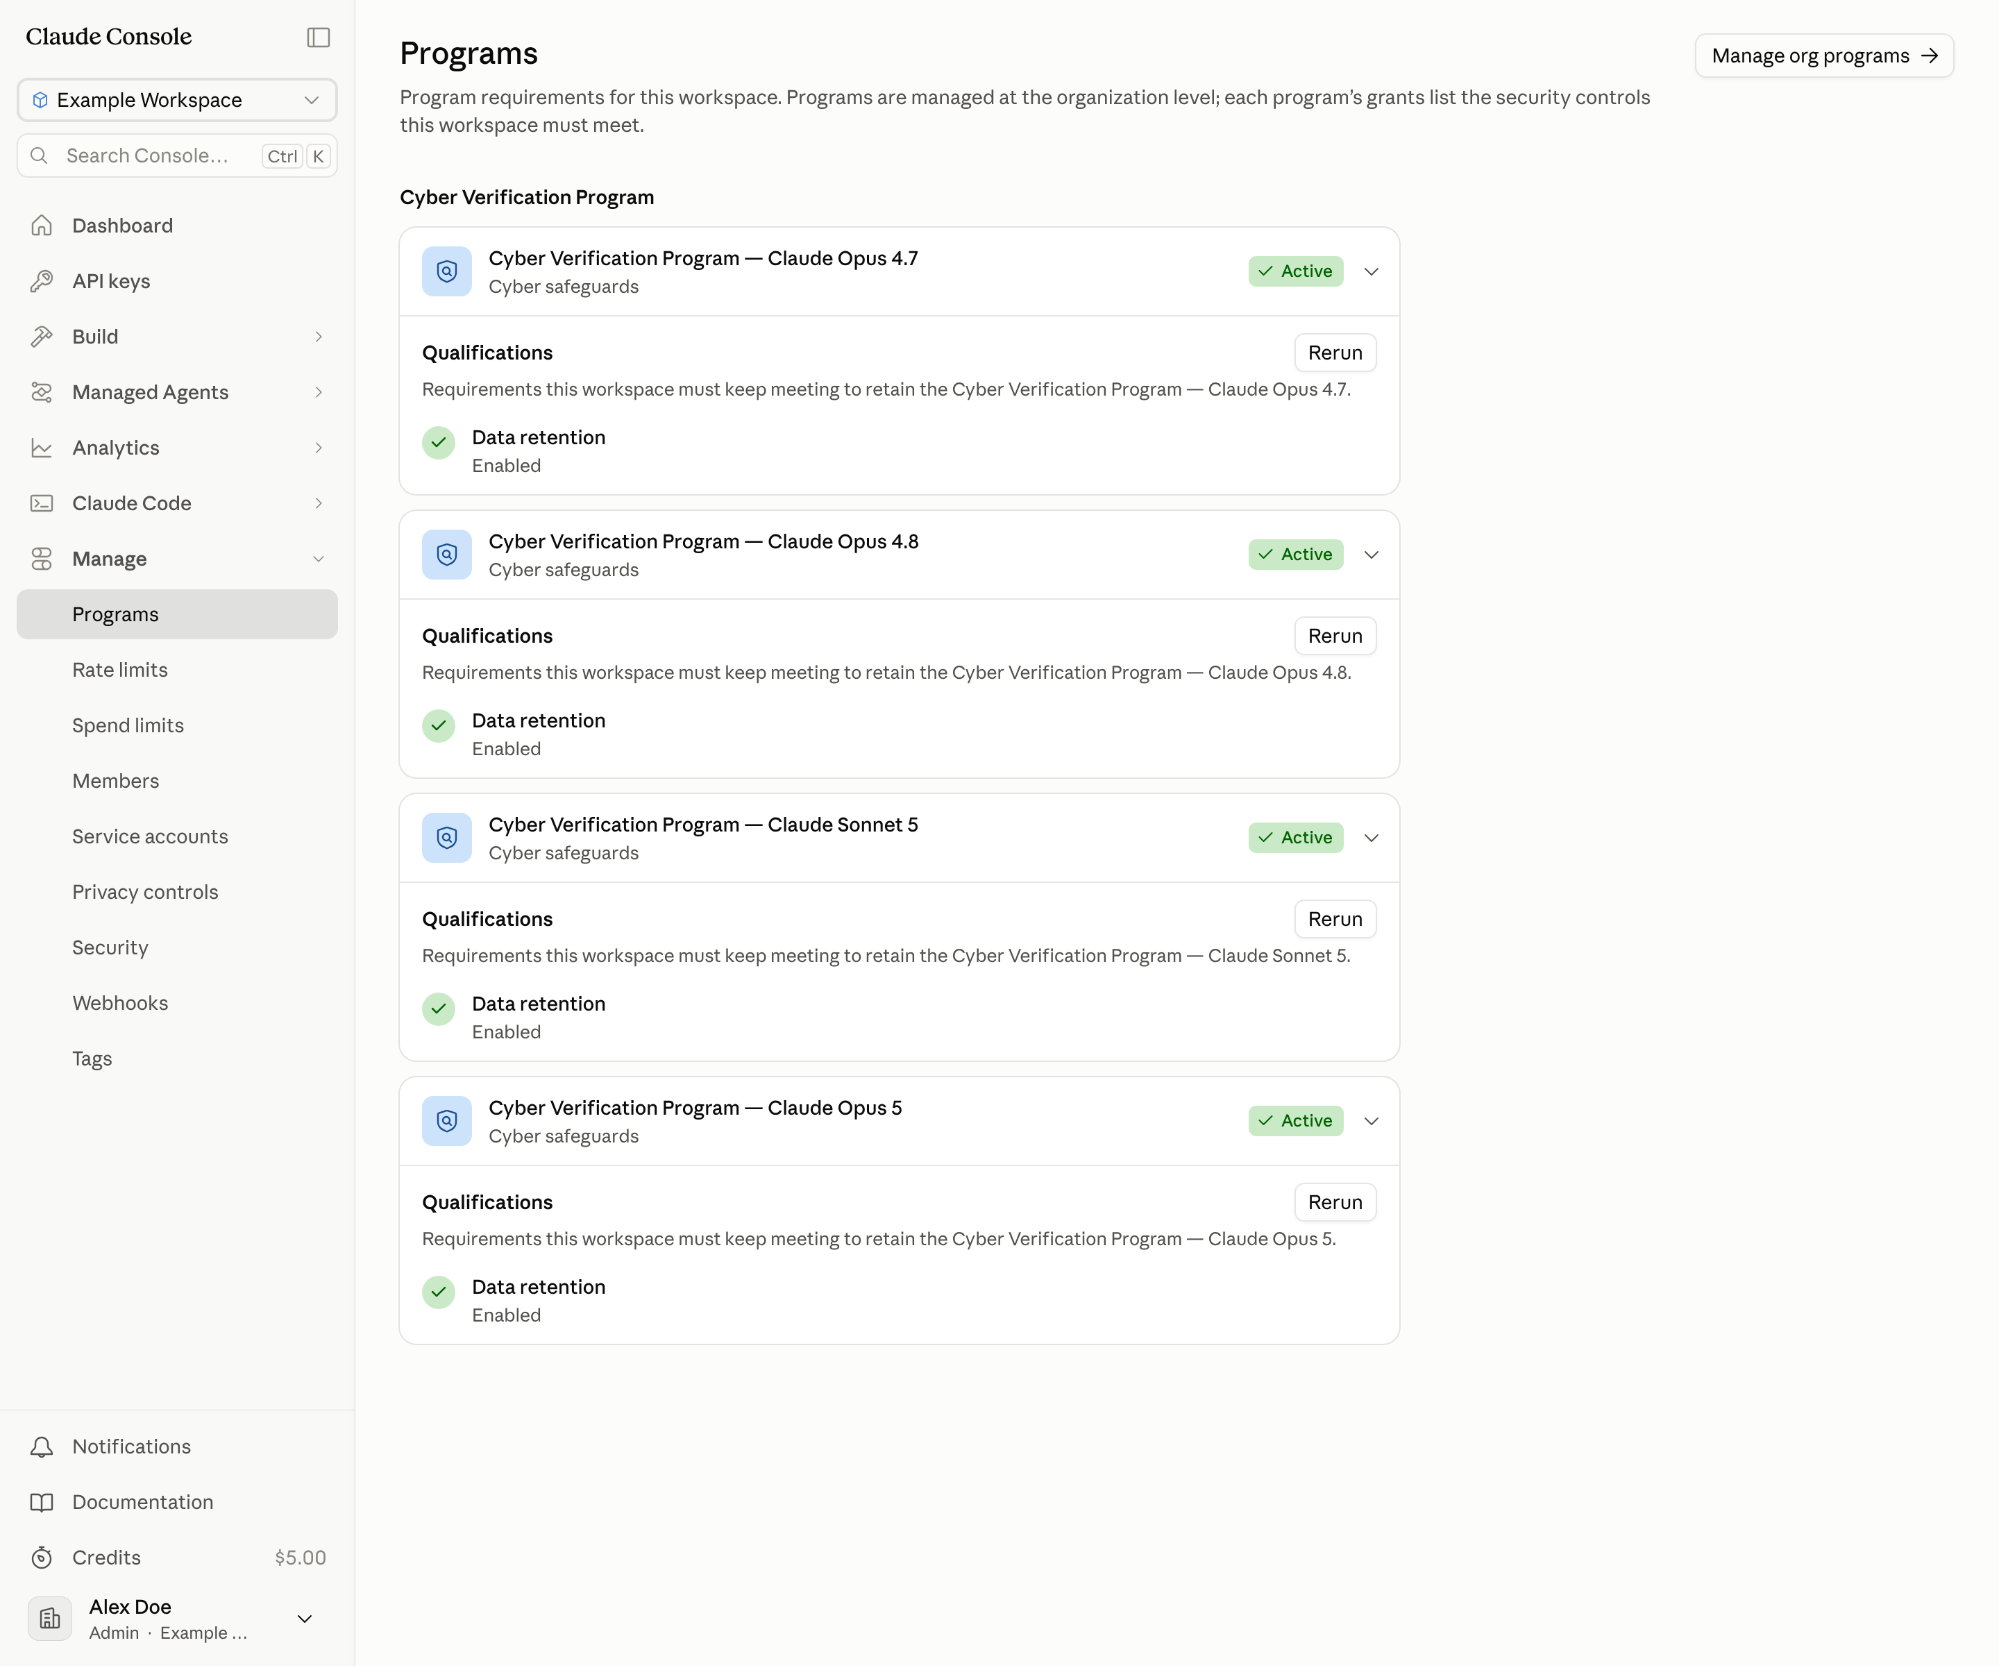Click the Active badge on Opus 4.7

click(1296, 272)
